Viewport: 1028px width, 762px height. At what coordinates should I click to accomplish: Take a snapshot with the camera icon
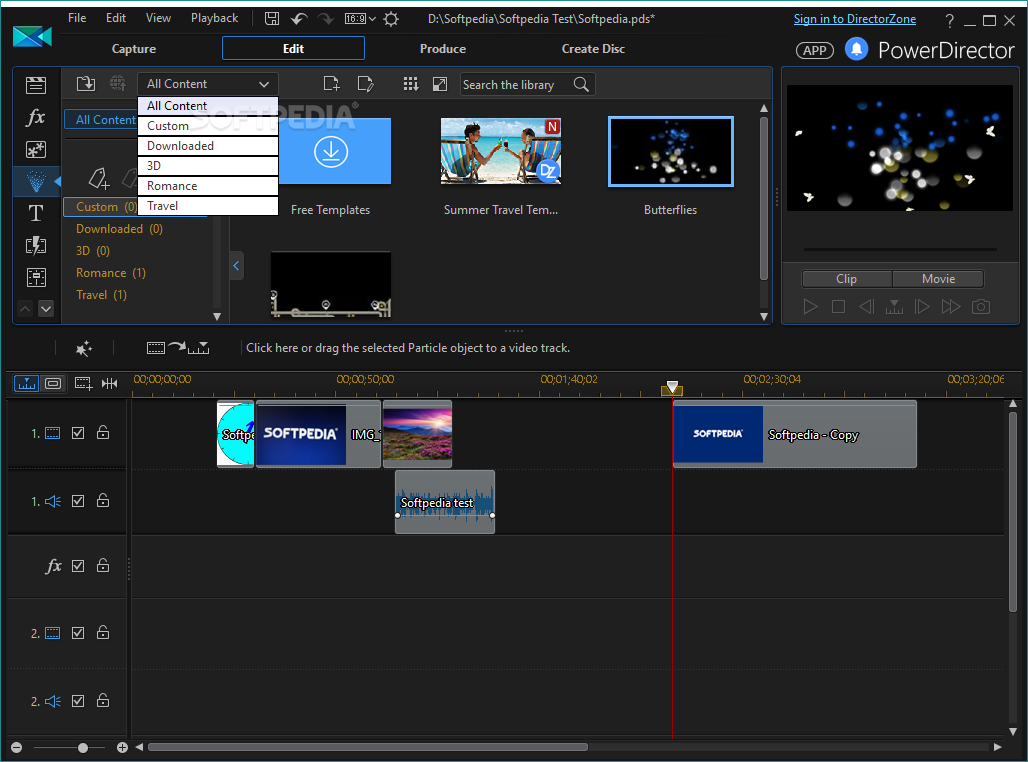(x=981, y=307)
